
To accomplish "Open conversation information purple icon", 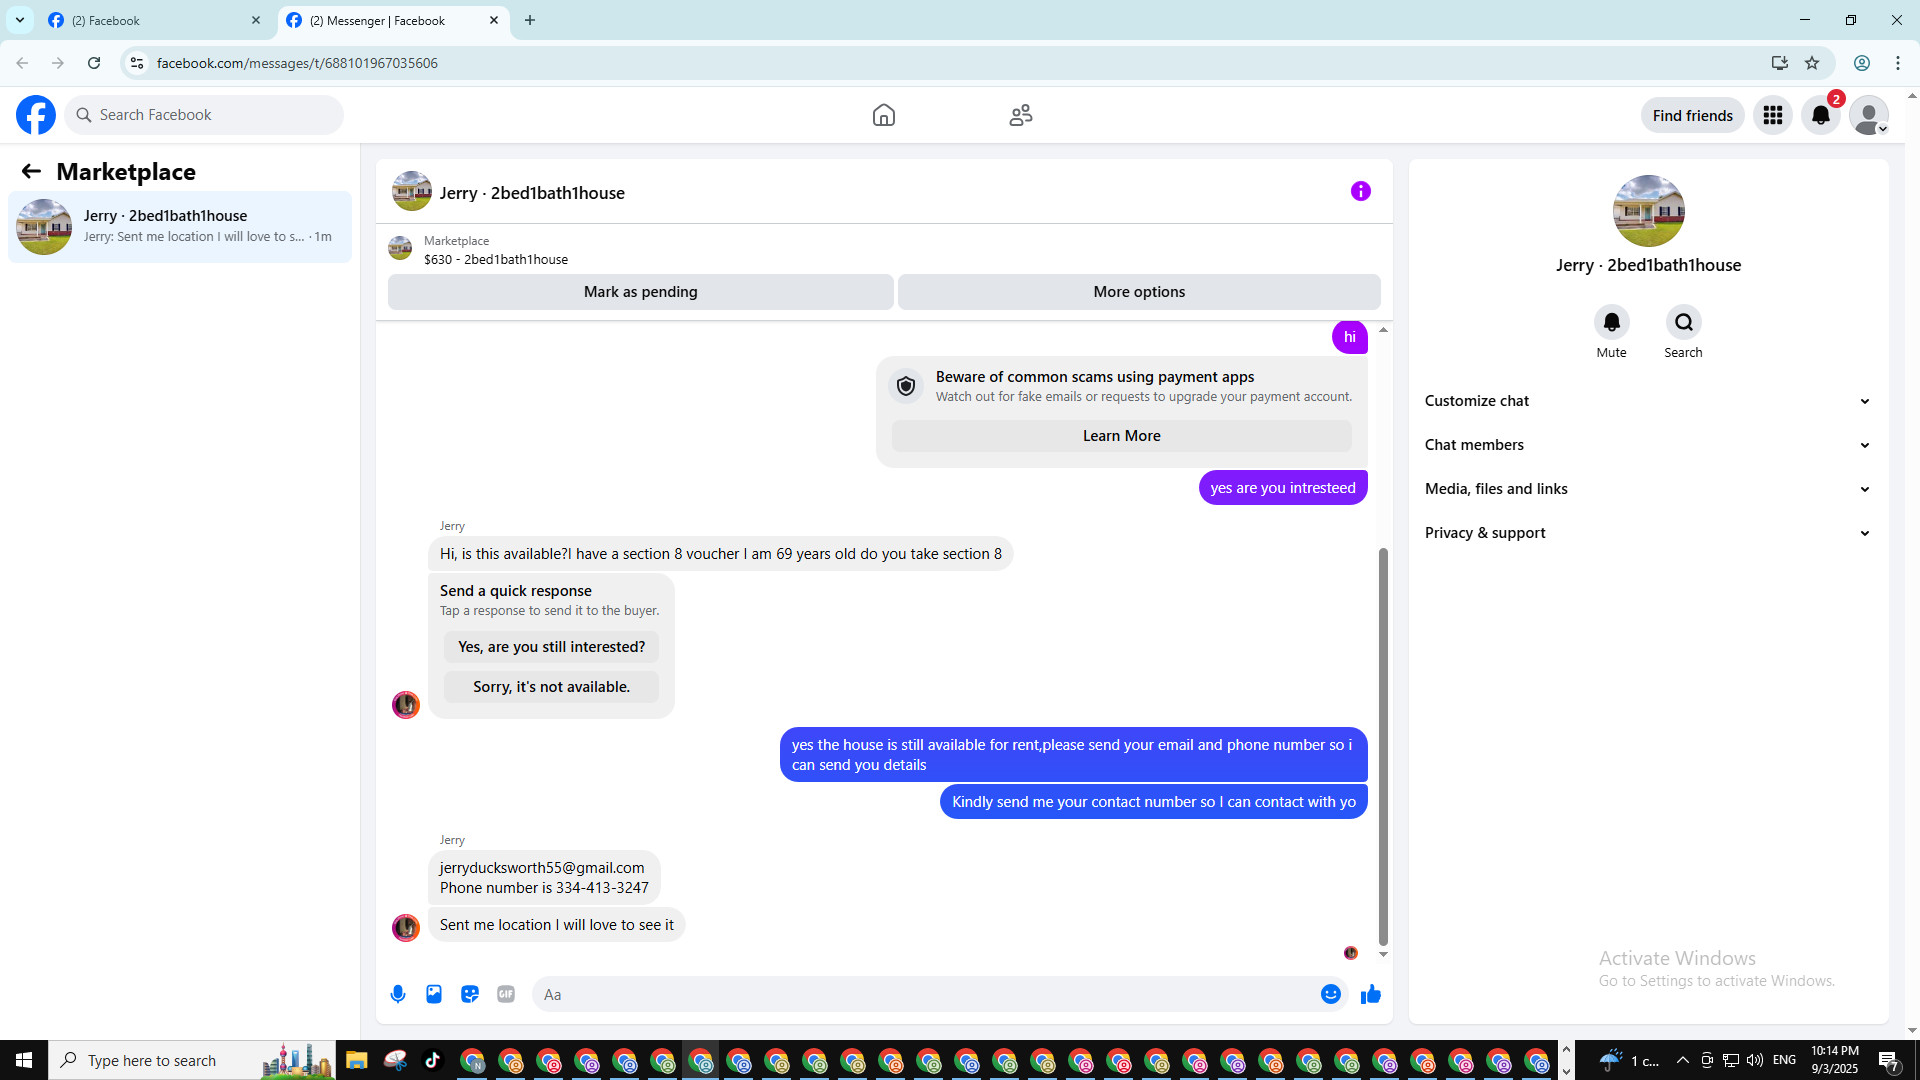I will (x=1361, y=191).
